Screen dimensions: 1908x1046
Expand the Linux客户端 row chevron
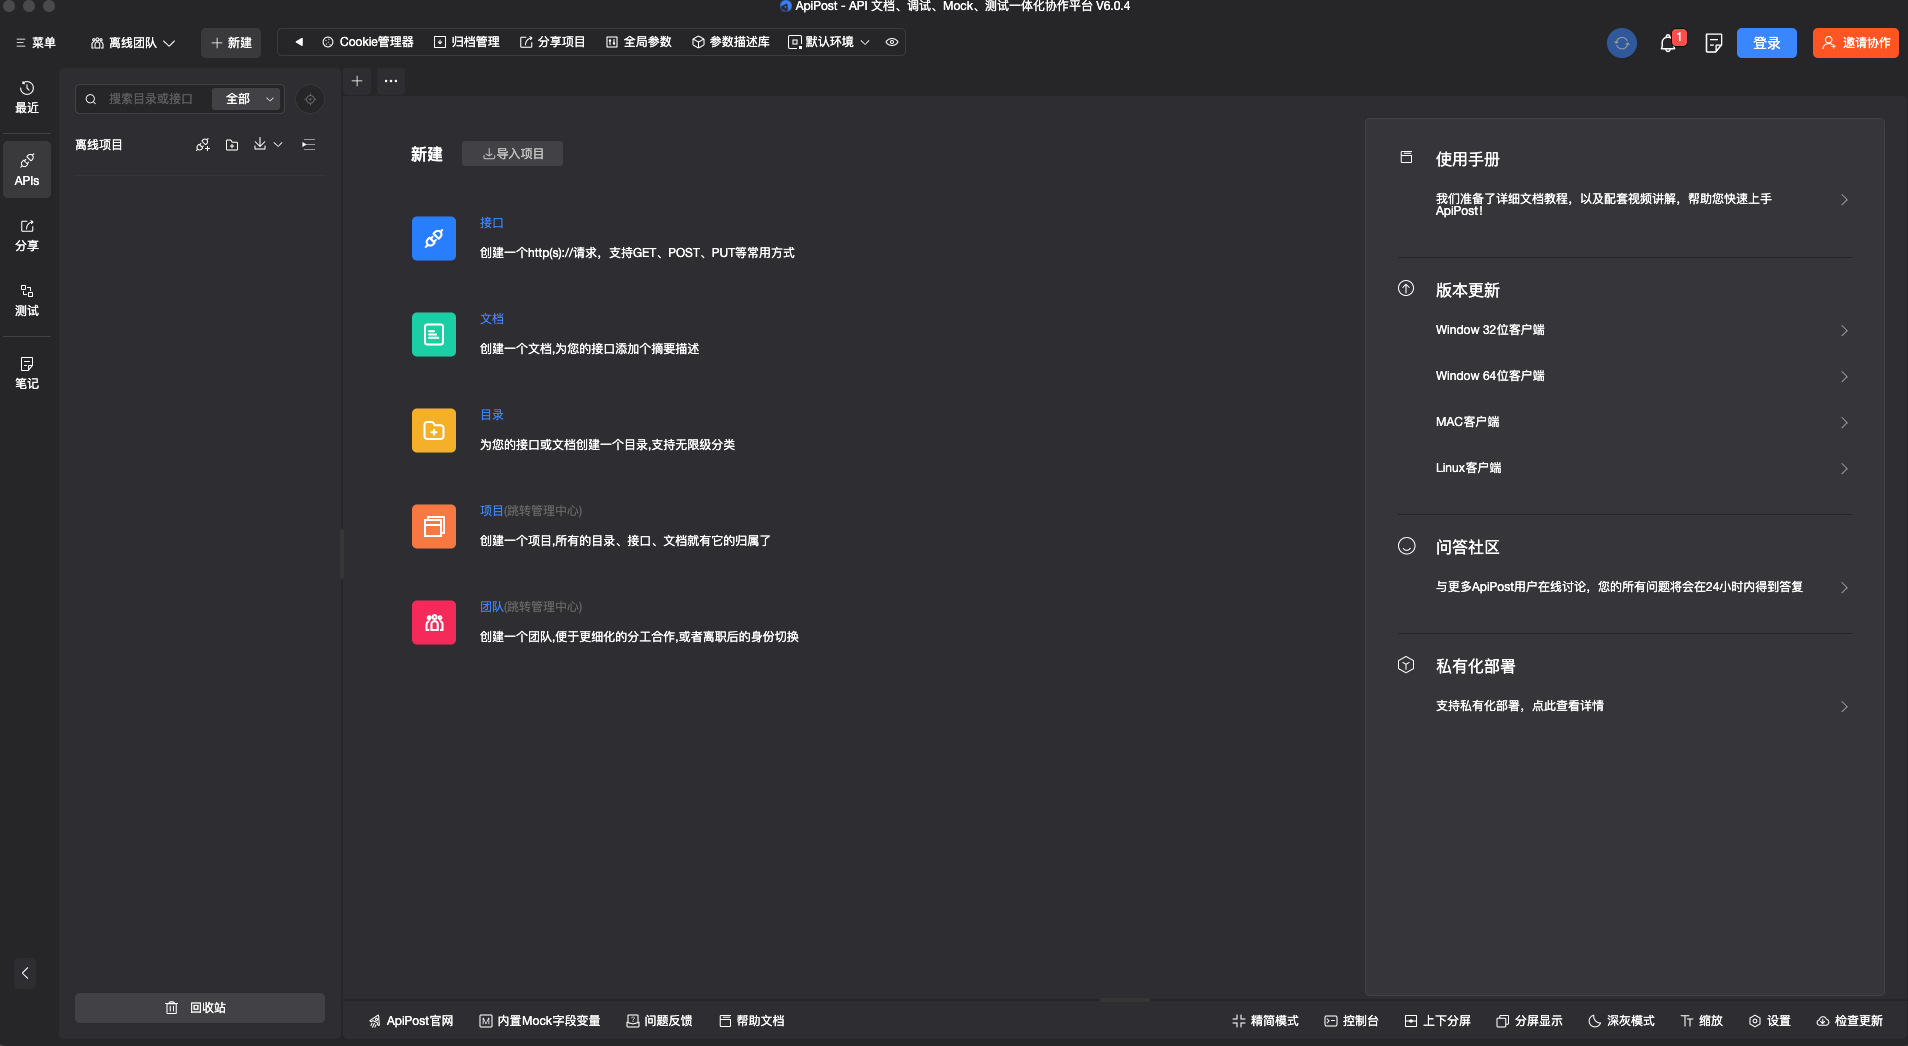1844,469
